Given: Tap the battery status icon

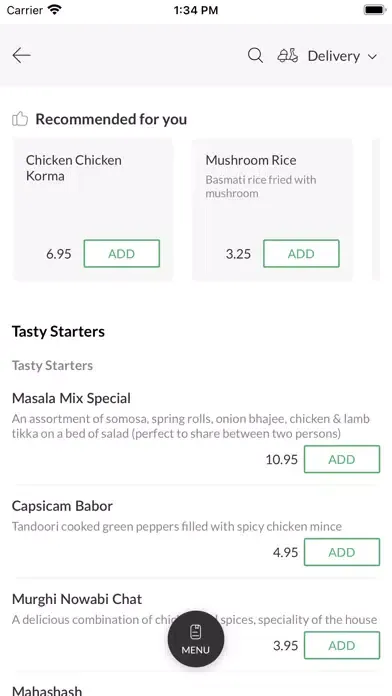Looking at the screenshot, I should pyautogui.click(x=375, y=10).
